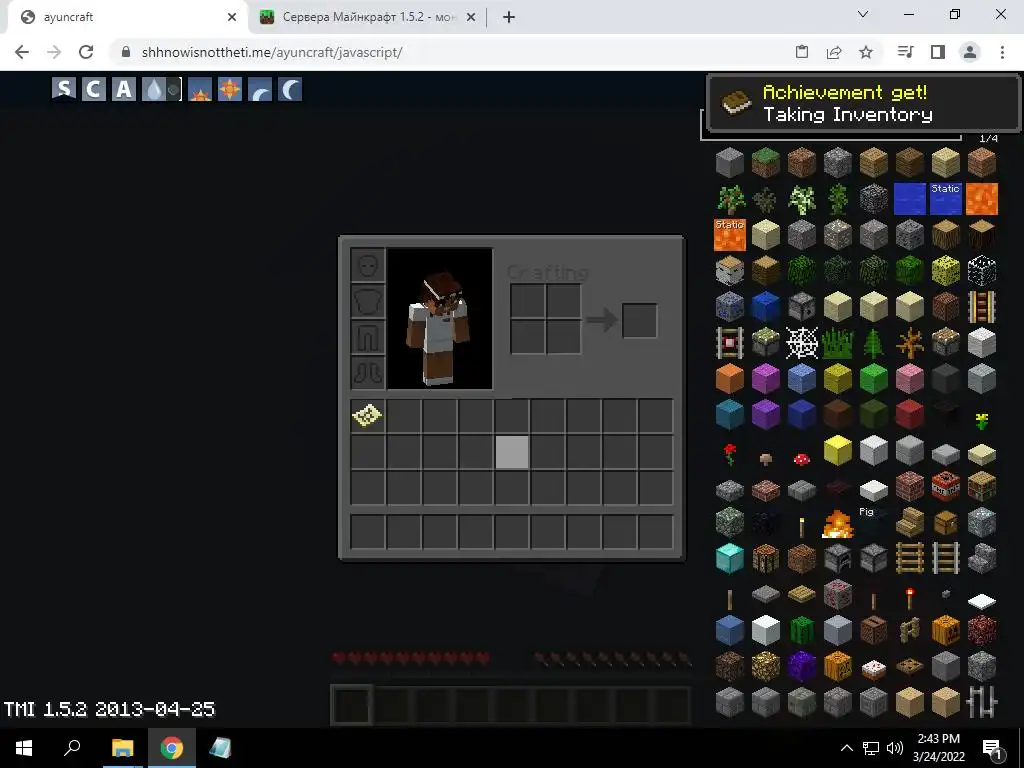Image resolution: width=1024 pixels, height=768 pixels.
Task: Switch to Survival mode with S button
Action: [x=63, y=89]
